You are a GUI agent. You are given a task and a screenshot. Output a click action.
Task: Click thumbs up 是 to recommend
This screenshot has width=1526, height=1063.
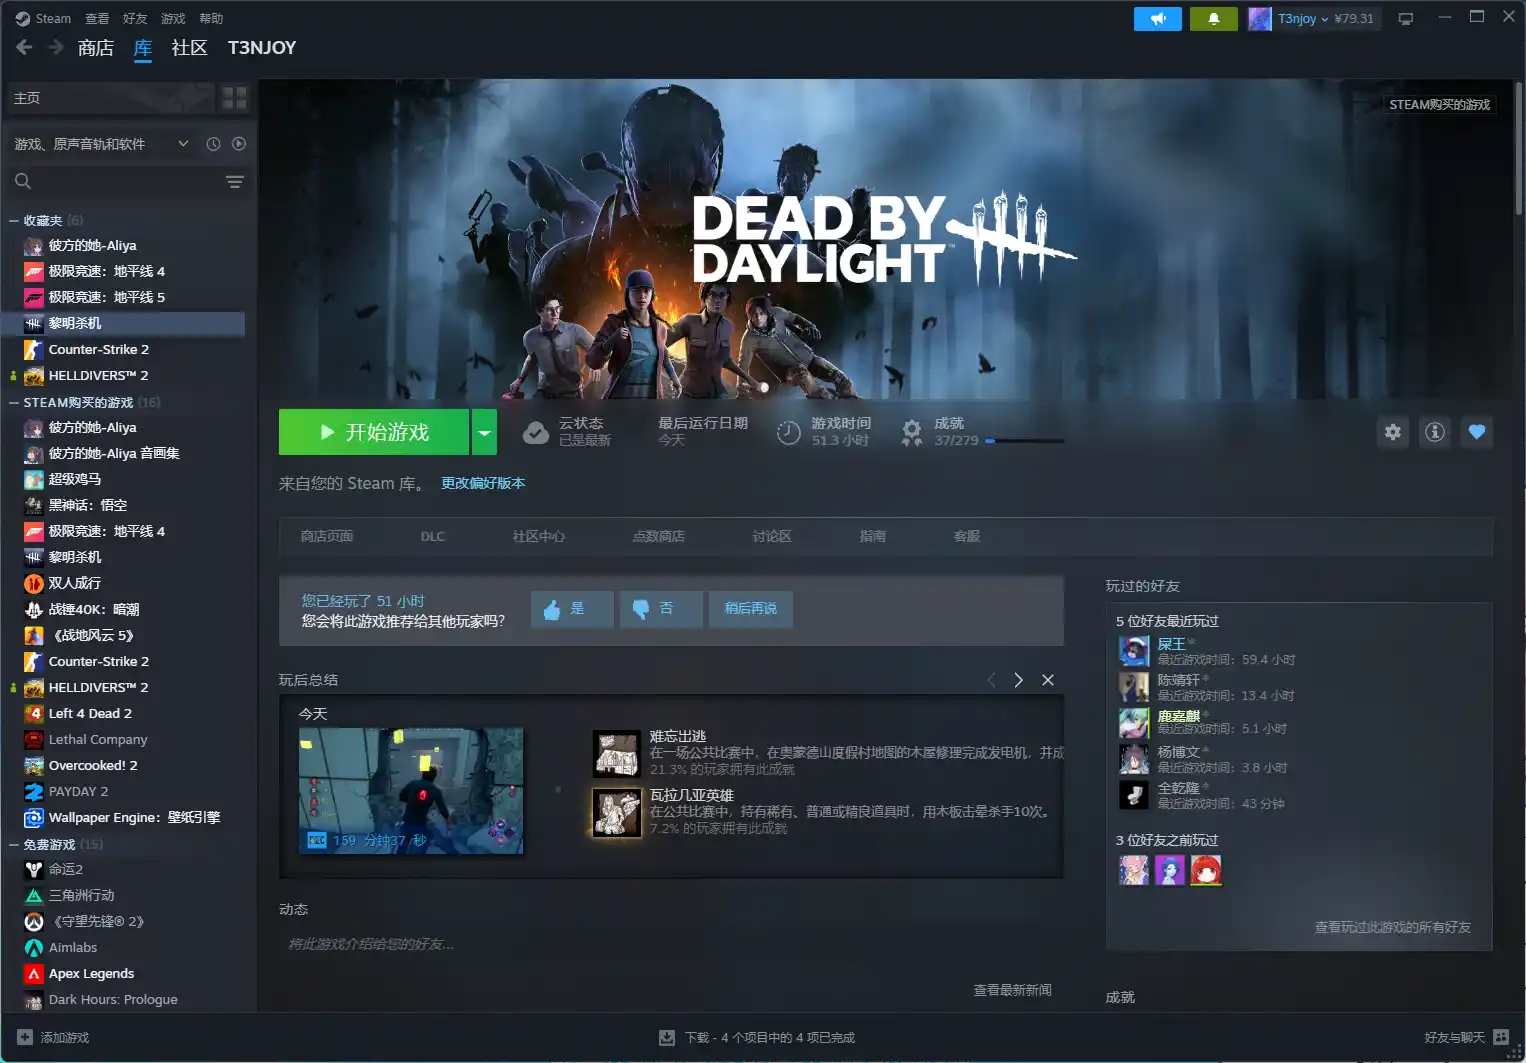click(571, 609)
